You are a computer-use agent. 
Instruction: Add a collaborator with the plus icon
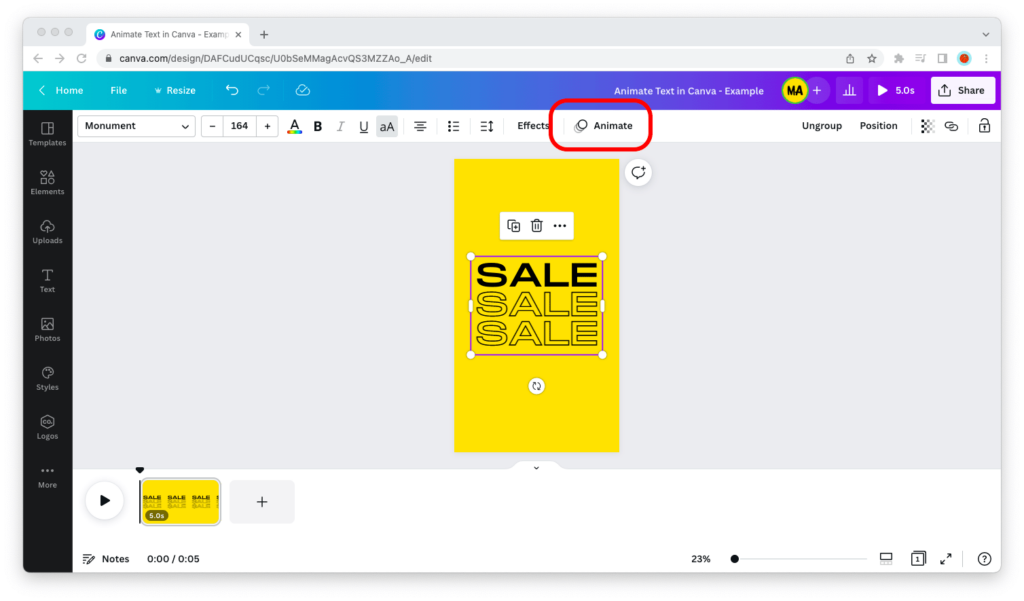(817, 90)
